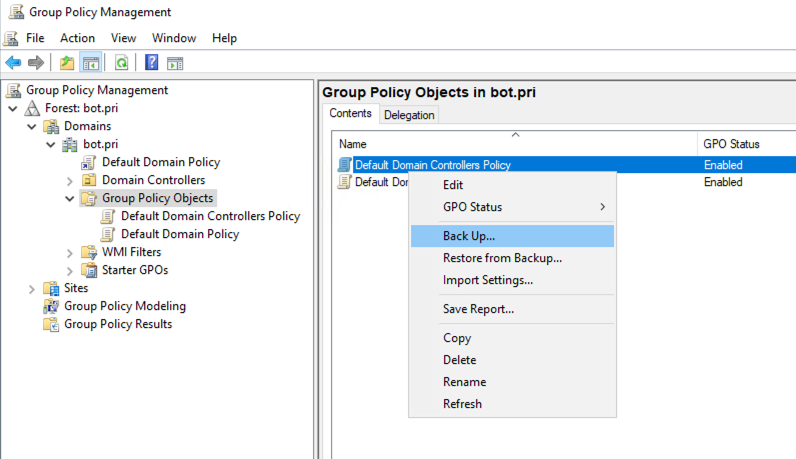Screen dimensions: 796x459
Task: Select the Sites tree label
Action: (76, 288)
